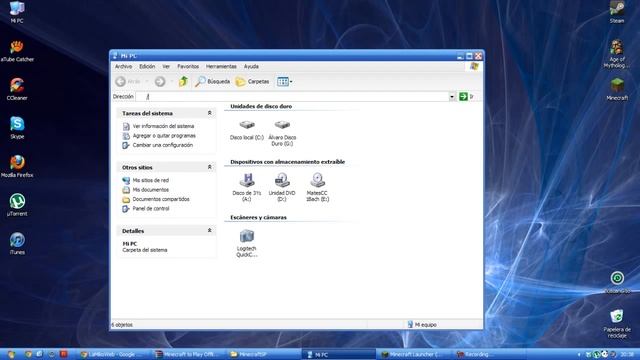
Task: Switch to Minecraft to Play Offline taskbar window
Action: tap(188, 354)
